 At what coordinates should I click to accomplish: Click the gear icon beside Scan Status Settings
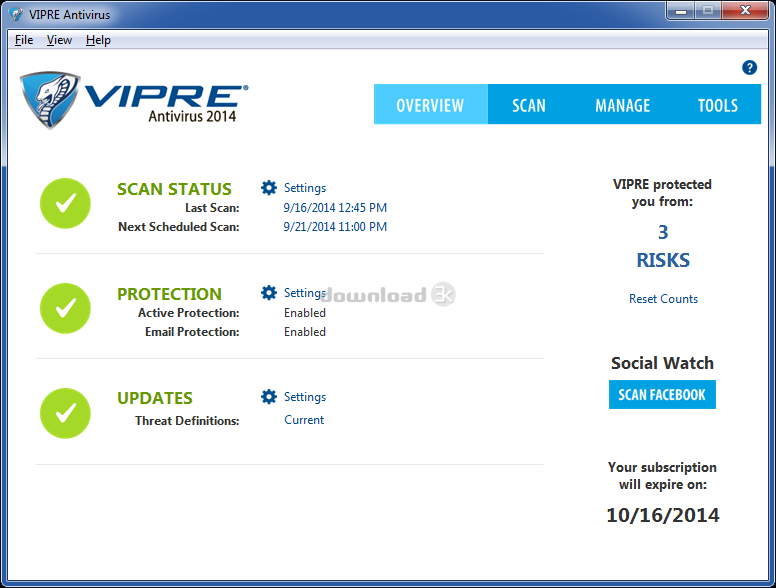click(x=268, y=188)
